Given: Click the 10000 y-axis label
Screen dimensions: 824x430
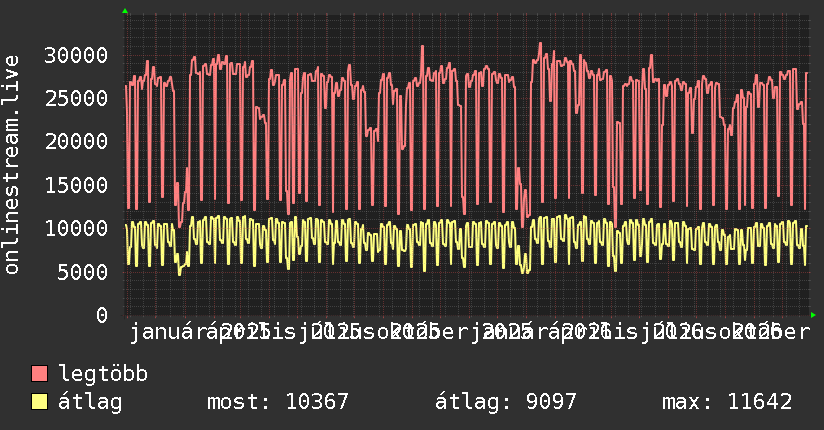Looking at the screenshot, I should (76, 228).
